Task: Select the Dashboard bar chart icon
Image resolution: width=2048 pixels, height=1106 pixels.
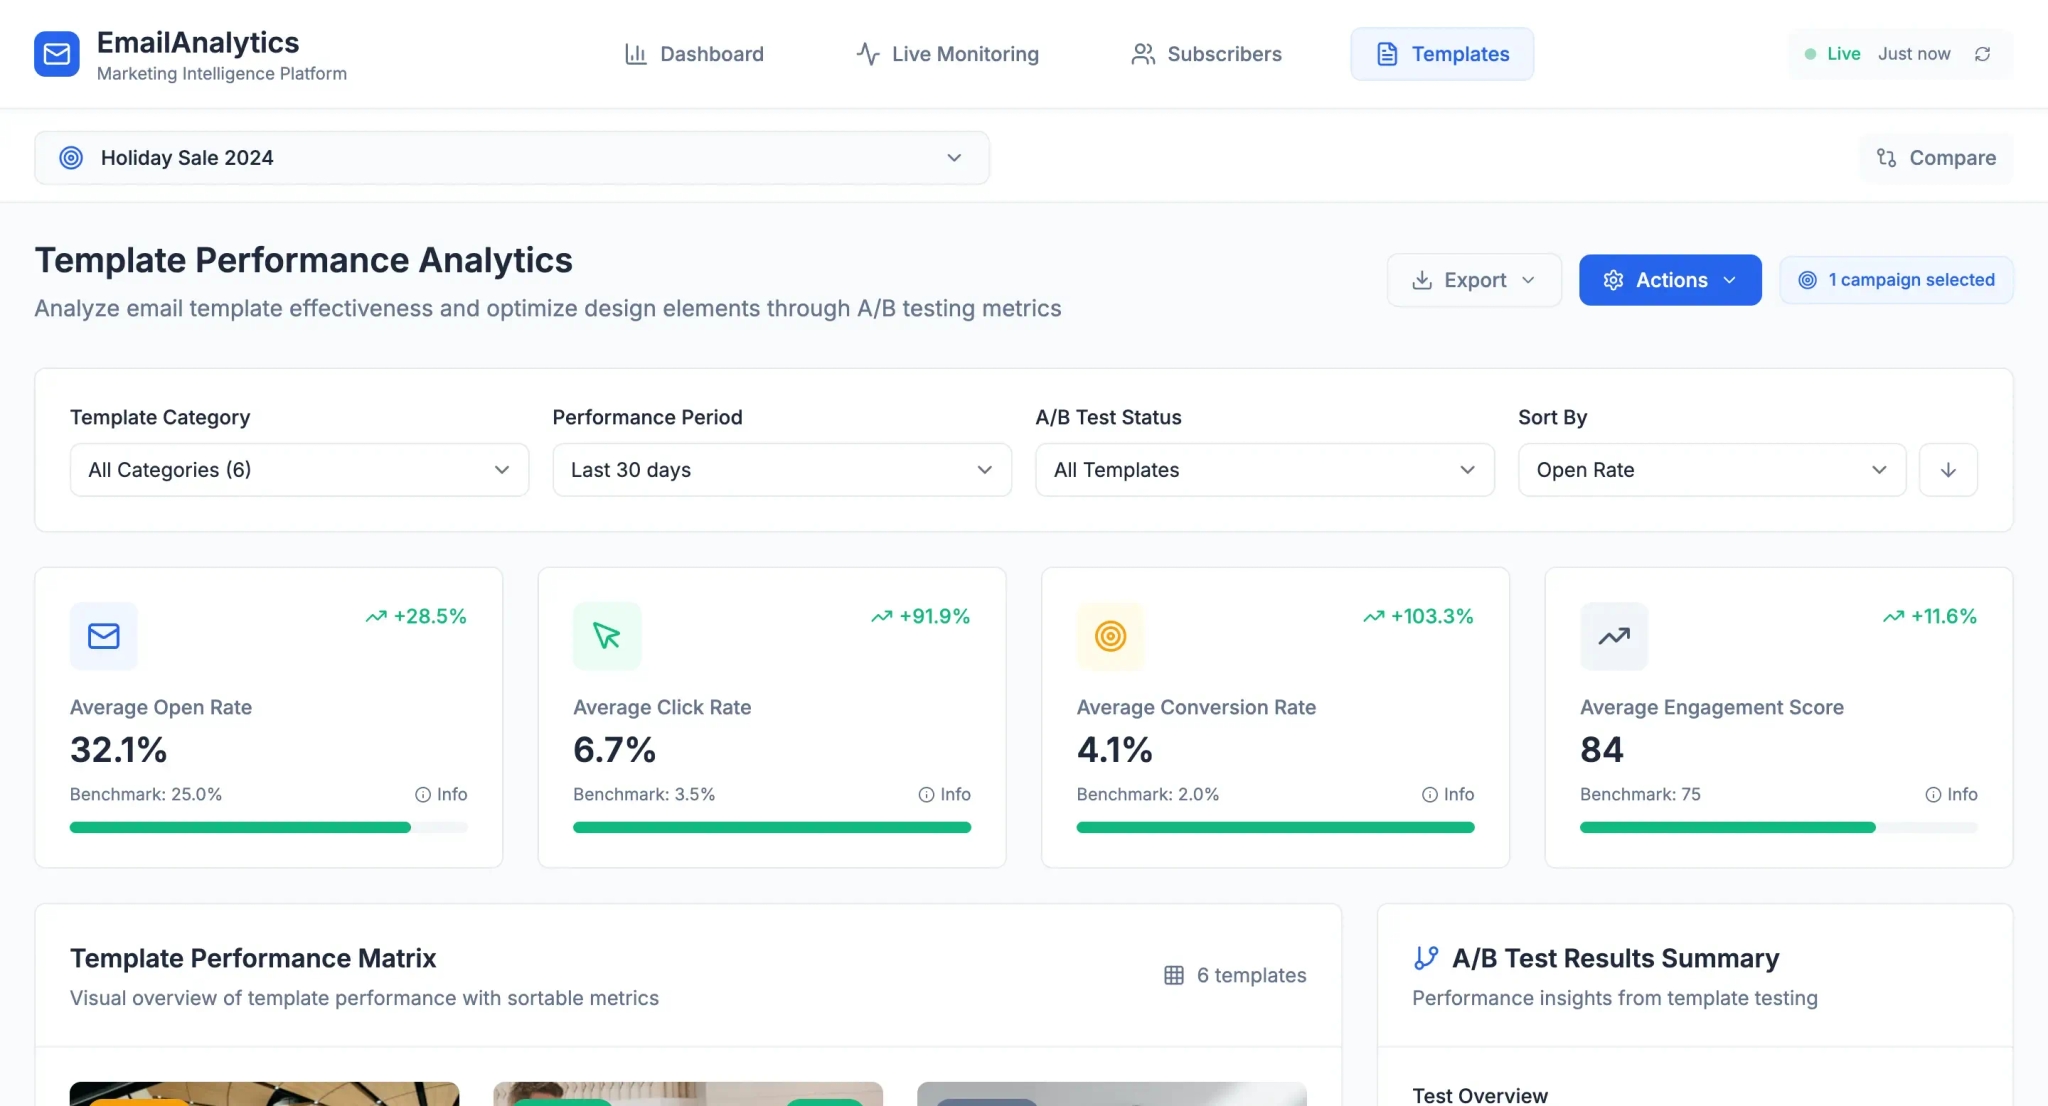Action: [x=637, y=53]
